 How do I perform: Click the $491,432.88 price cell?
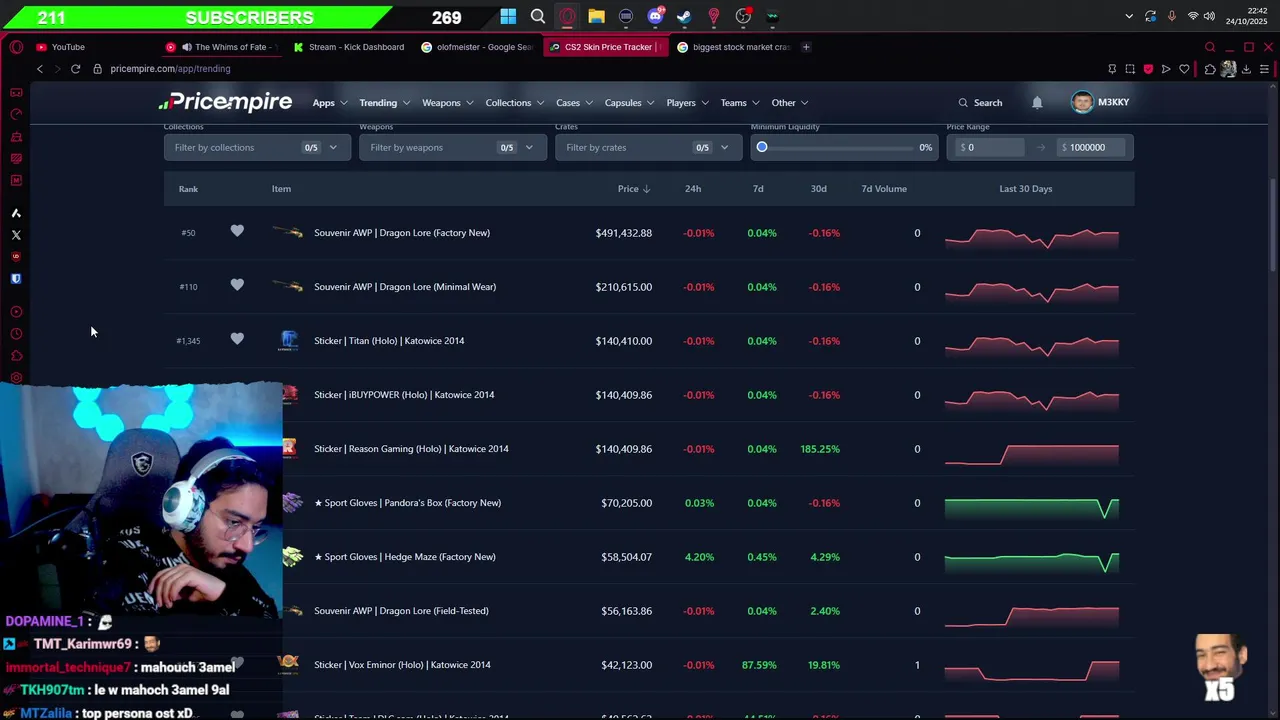point(624,233)
